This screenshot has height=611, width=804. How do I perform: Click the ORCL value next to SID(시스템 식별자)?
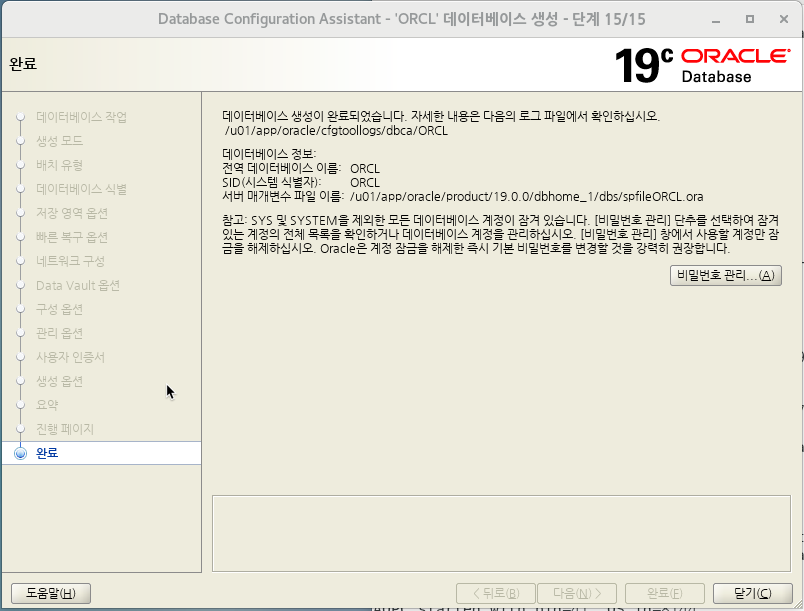(365, 182)
